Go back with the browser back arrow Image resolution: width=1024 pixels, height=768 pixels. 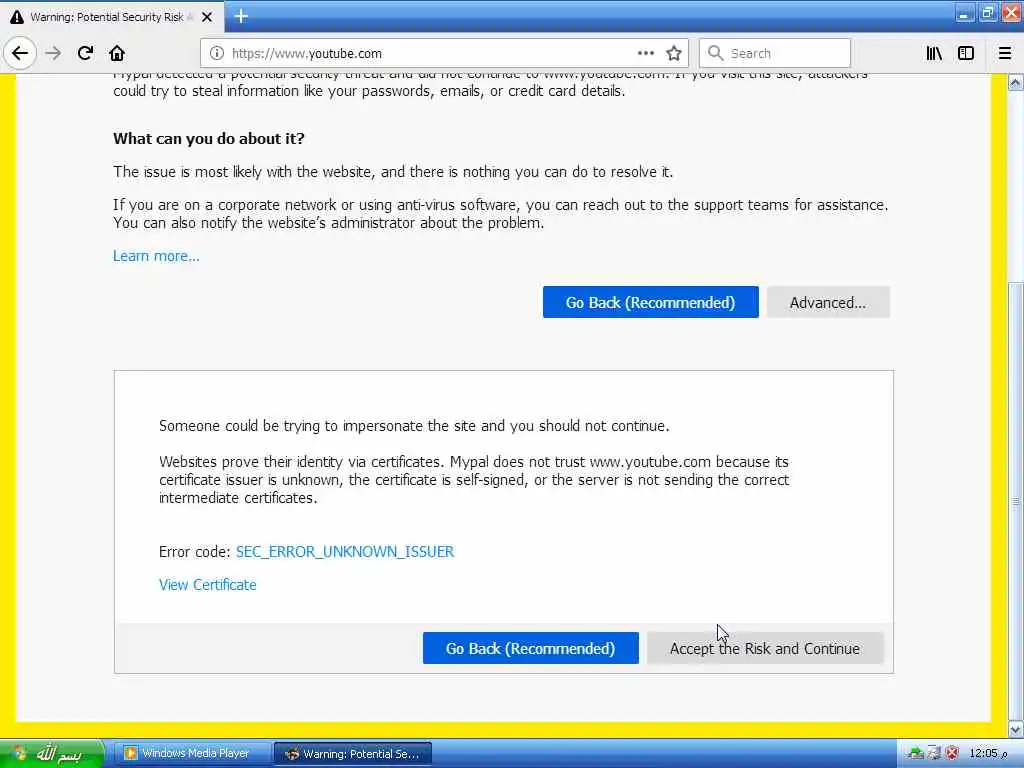[x=20, y=53]
